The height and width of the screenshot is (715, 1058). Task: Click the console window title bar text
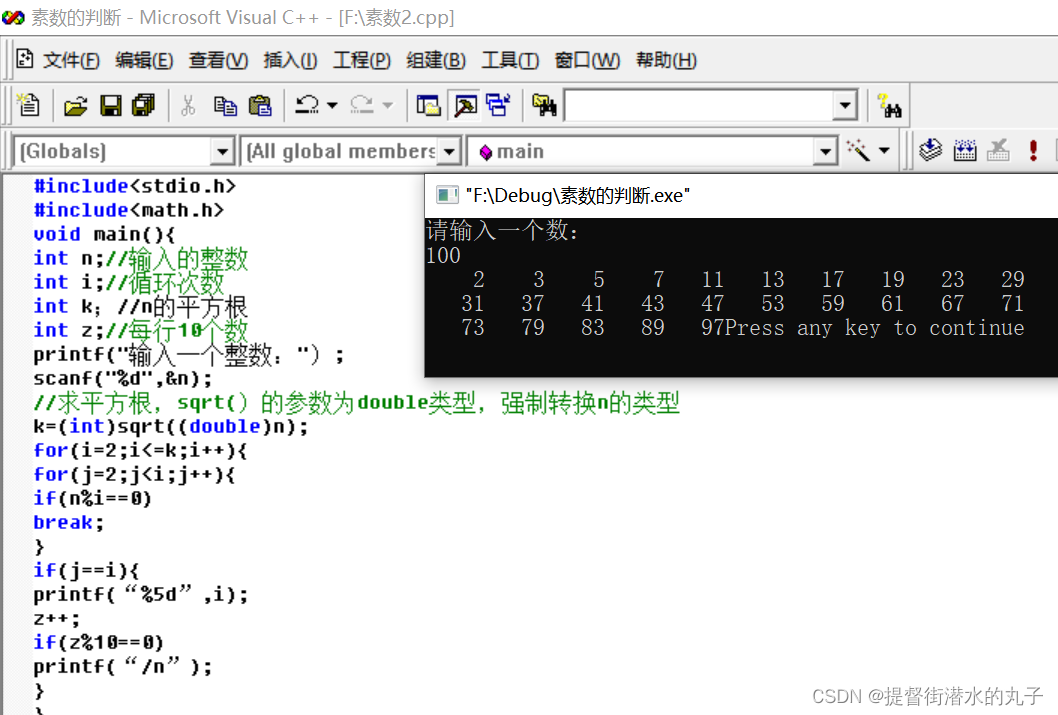click(578, 196)
